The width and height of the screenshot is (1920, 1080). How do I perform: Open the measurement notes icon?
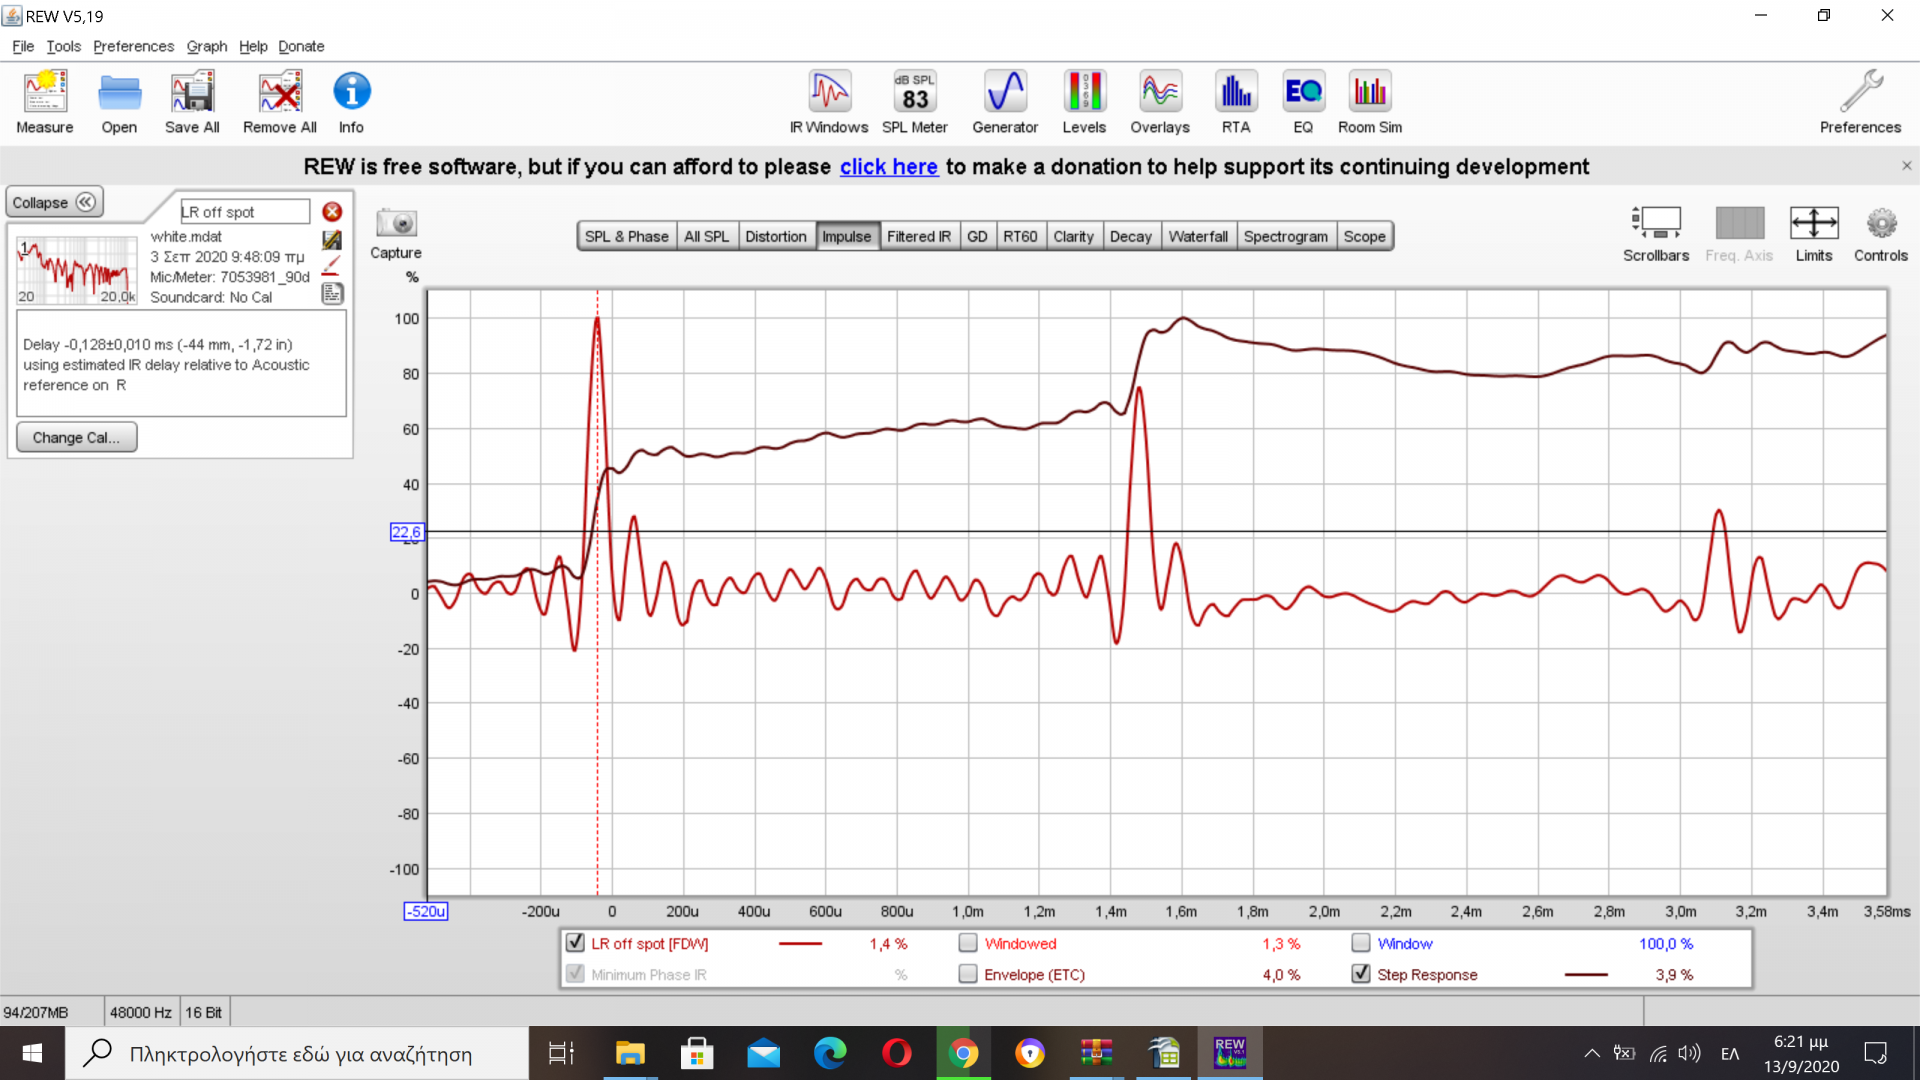pyautogui.click(x=332, y=293)
